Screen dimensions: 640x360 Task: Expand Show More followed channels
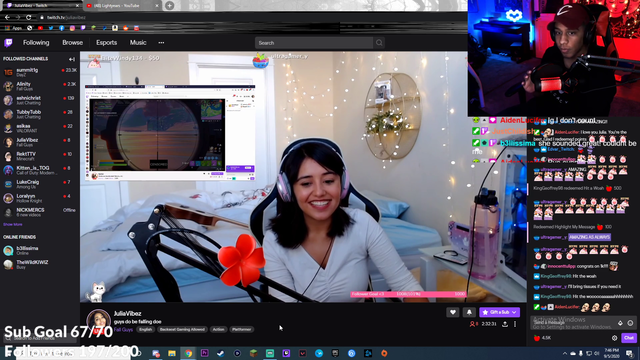[x=13, y=224]
